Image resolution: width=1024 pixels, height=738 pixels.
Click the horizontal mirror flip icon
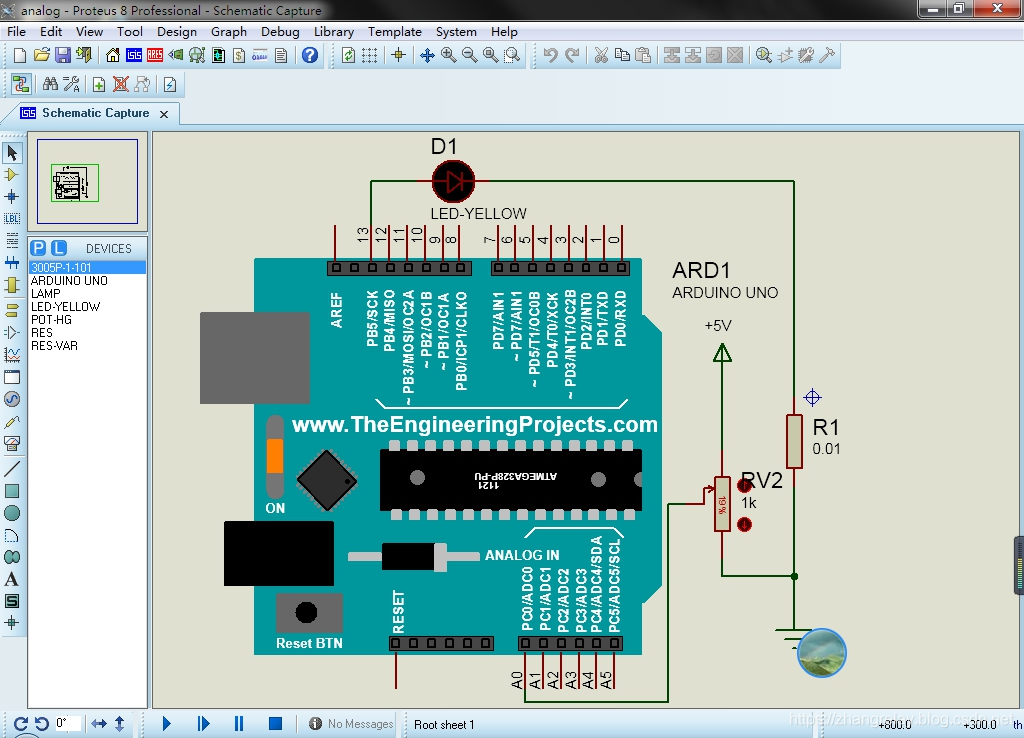tap(99, 723)
